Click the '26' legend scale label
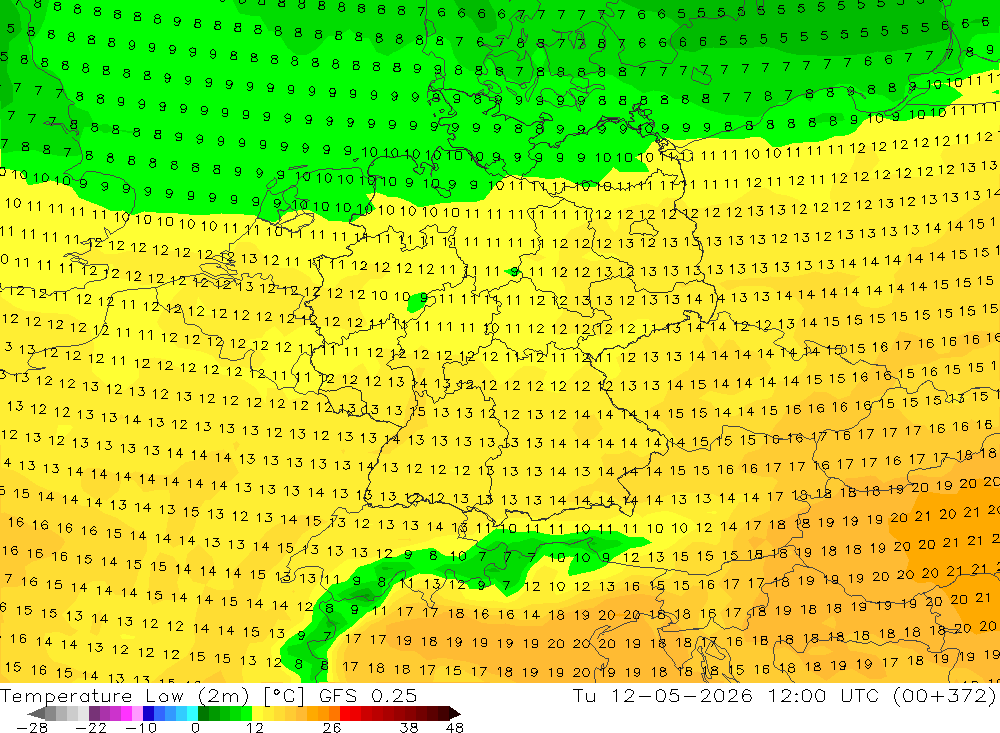The width and height of the screenshot is (1000, 733). click(x=332, y=727)
